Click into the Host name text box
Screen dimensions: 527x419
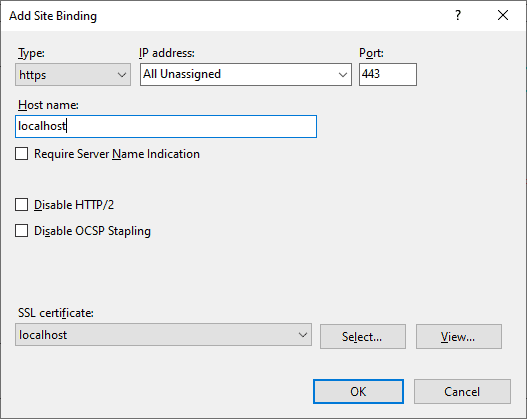166,126
